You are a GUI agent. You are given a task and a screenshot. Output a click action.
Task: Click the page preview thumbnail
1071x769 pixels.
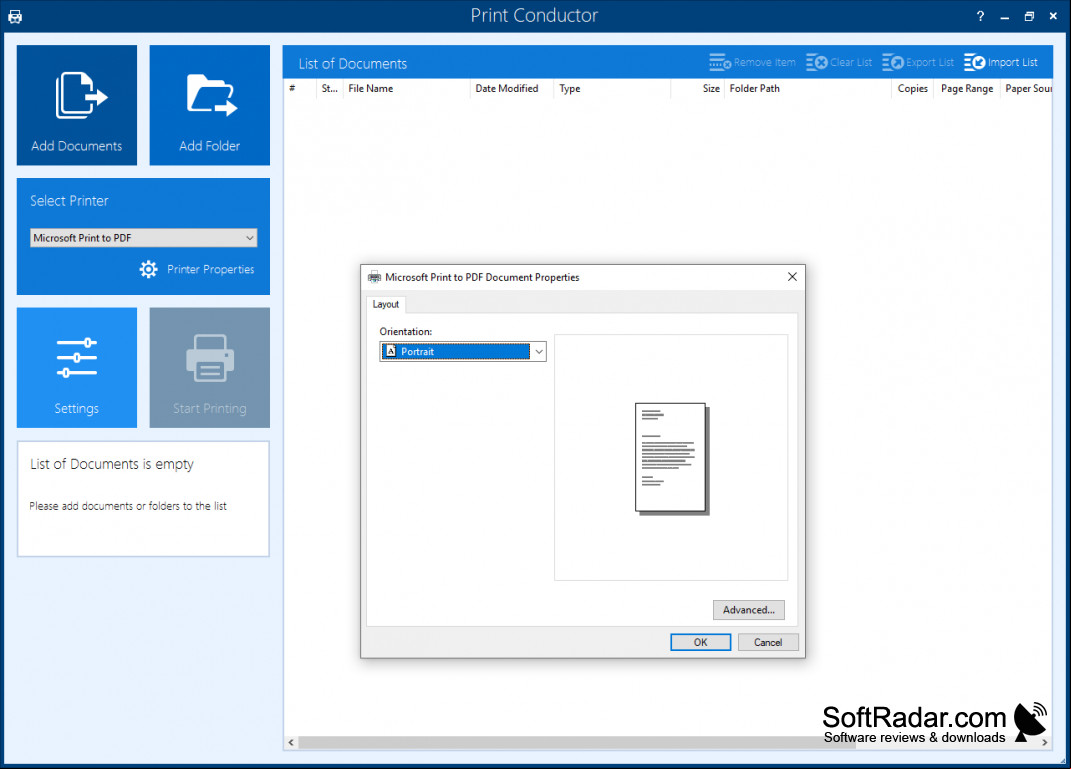(x=671, y=458)
